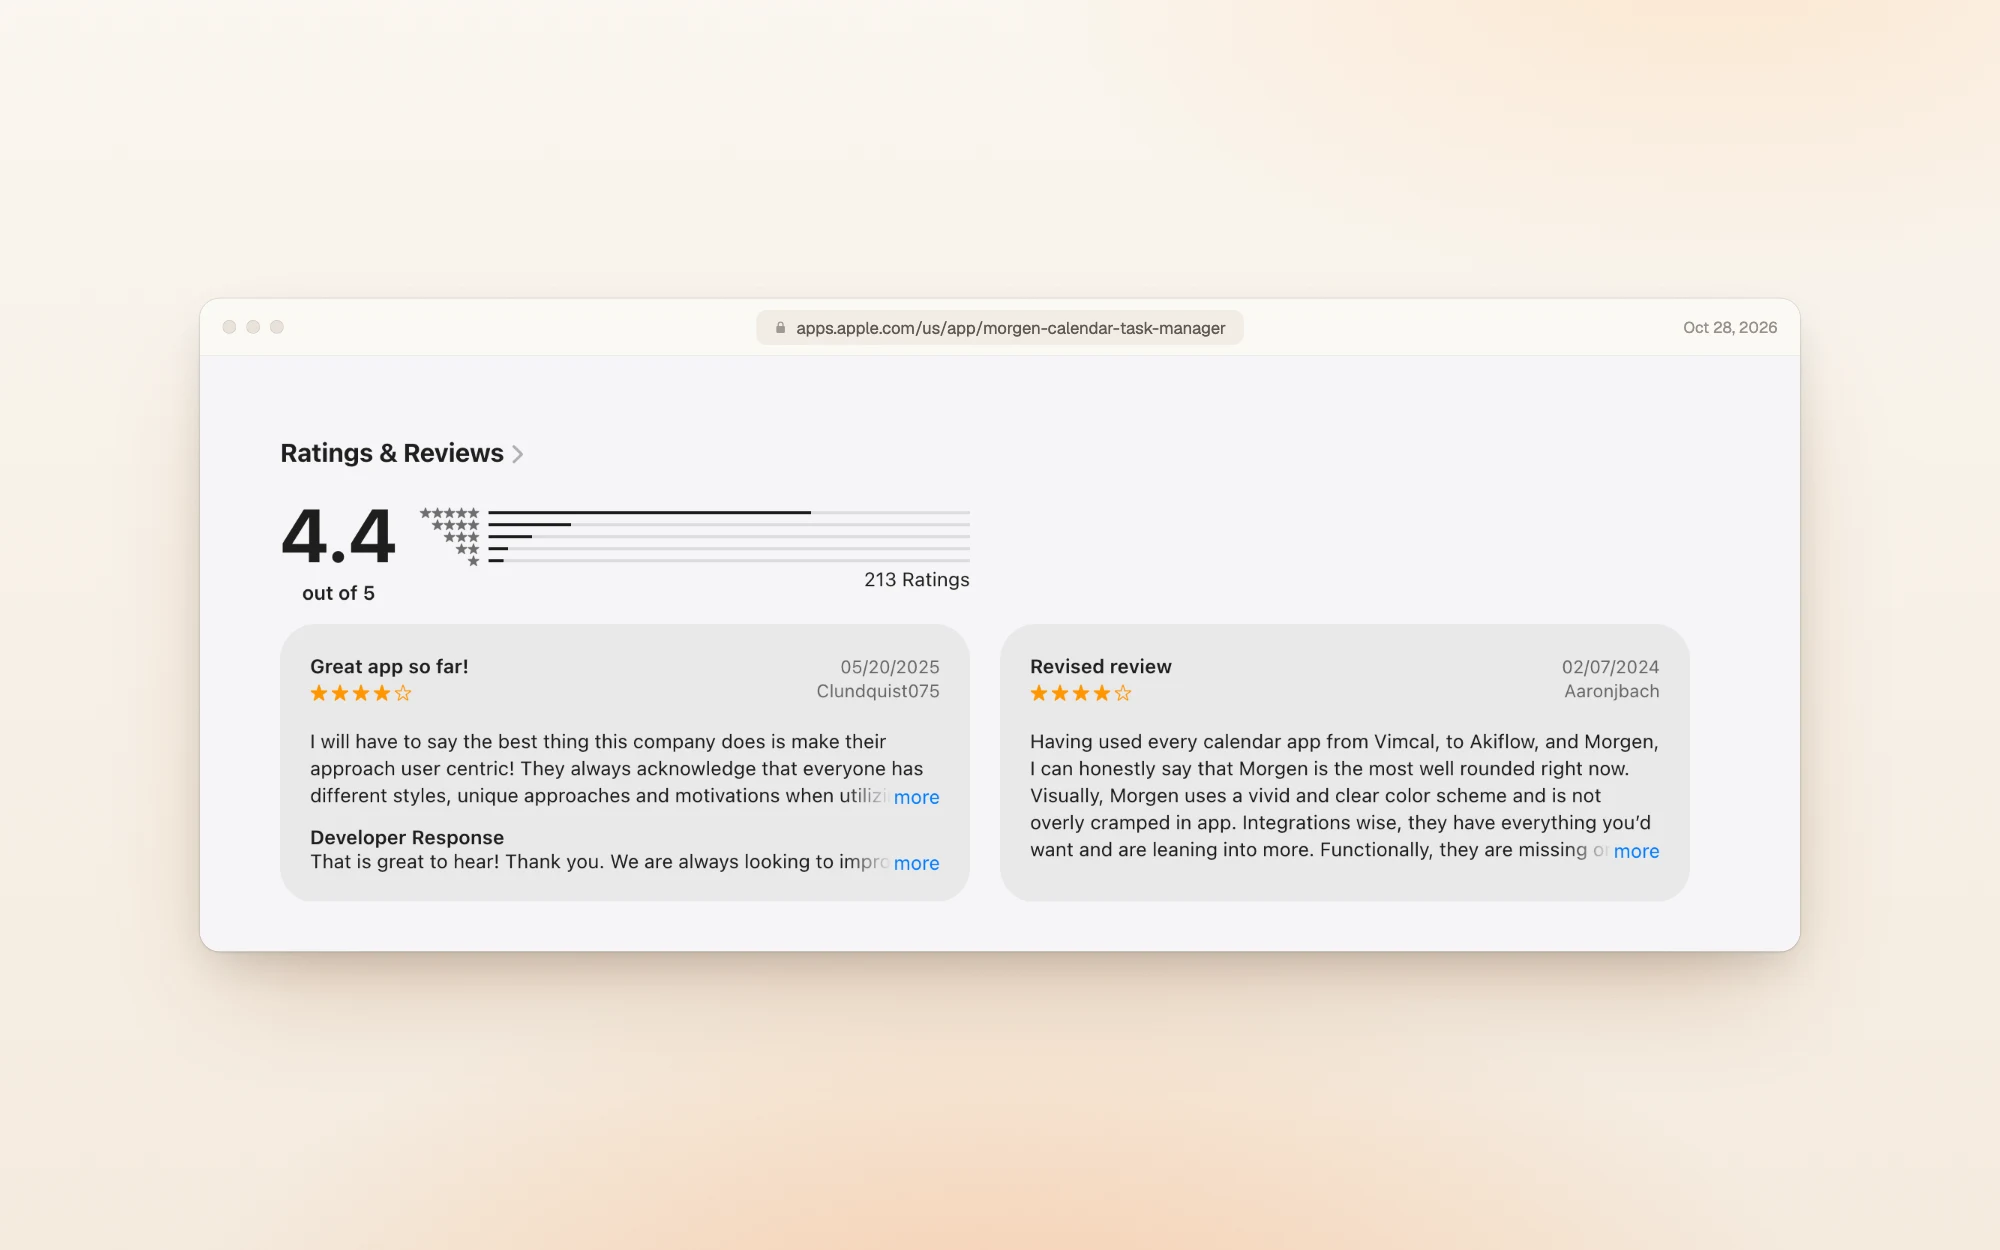Click reviewer name Aaronjbach

tap(1612, 691)
